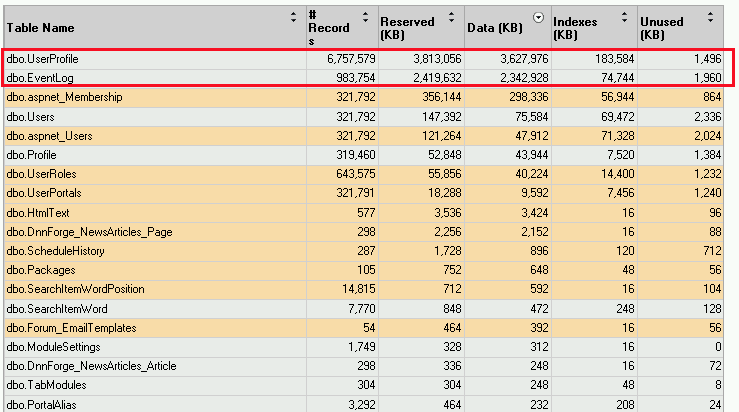739x412 pixels.
Task: Select the dbo.aspnet_Membership row name
Action: tap(65, 97)
